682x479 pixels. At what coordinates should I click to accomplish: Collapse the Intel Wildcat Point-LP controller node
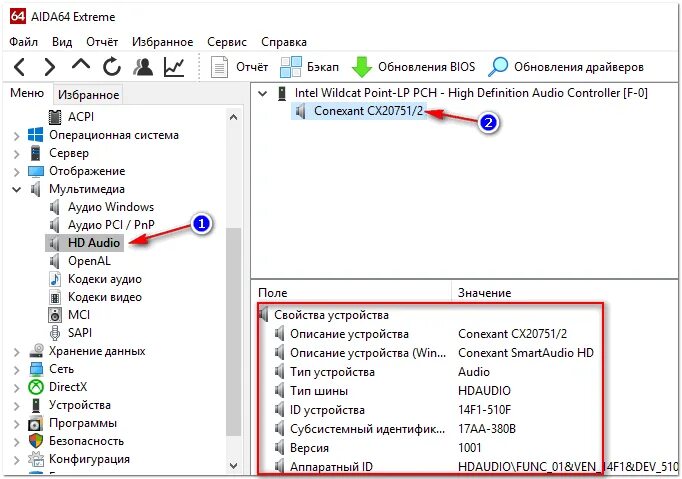tap(262, 93)
